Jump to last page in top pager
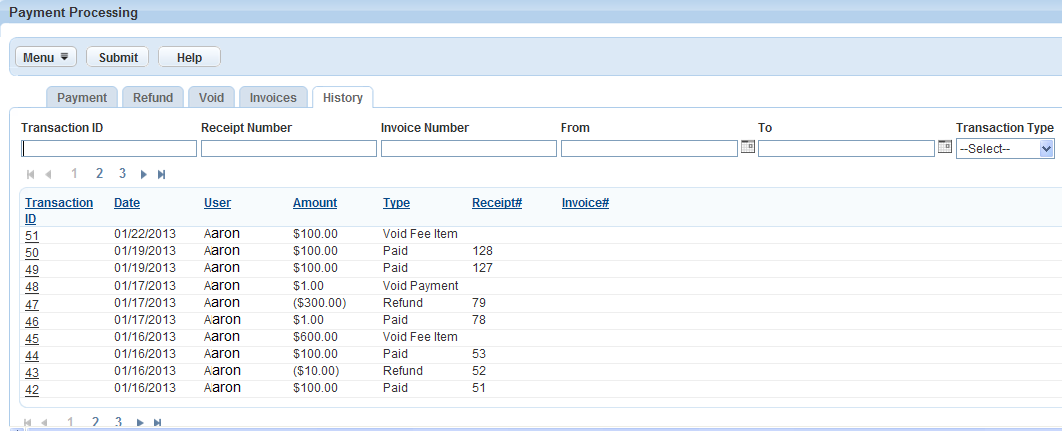The width and height of the screenshot is (1062, 431). coord(161,174)
